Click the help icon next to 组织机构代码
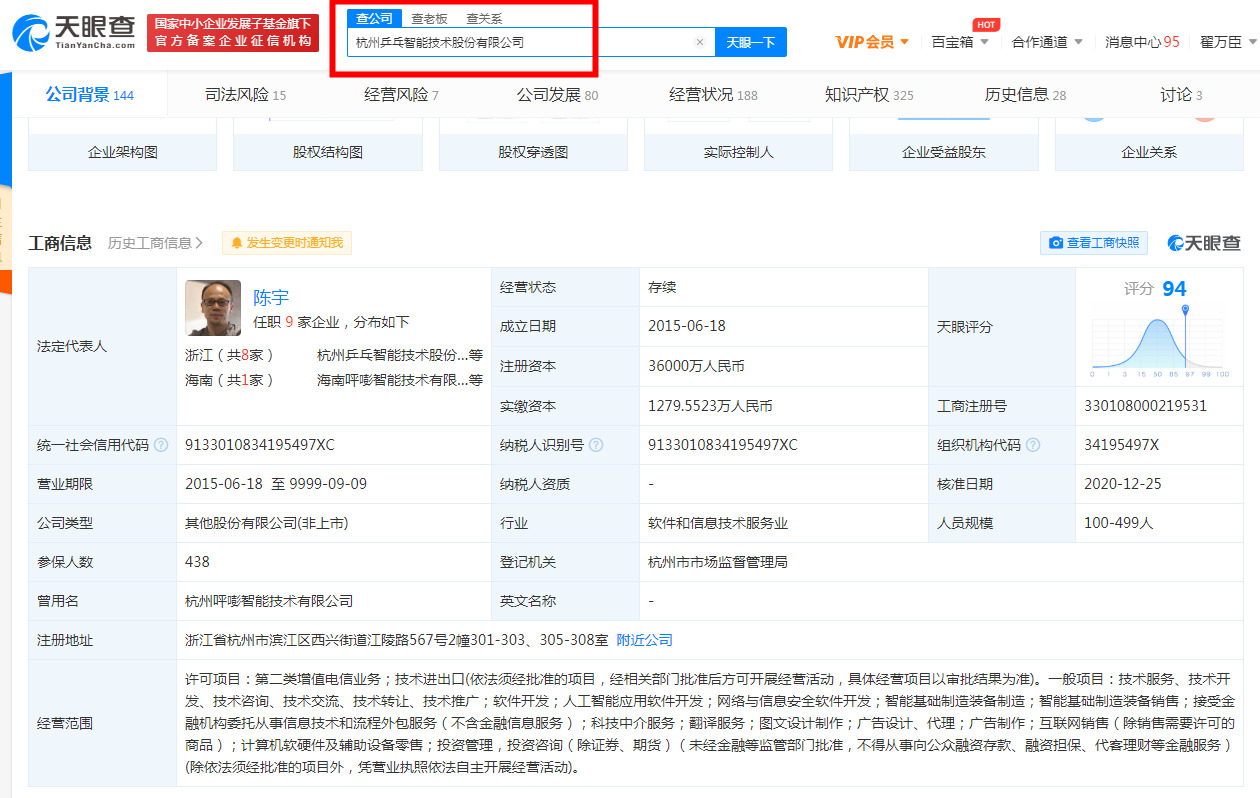This screenshot has height=798, width=1260. pos(1033,445)
